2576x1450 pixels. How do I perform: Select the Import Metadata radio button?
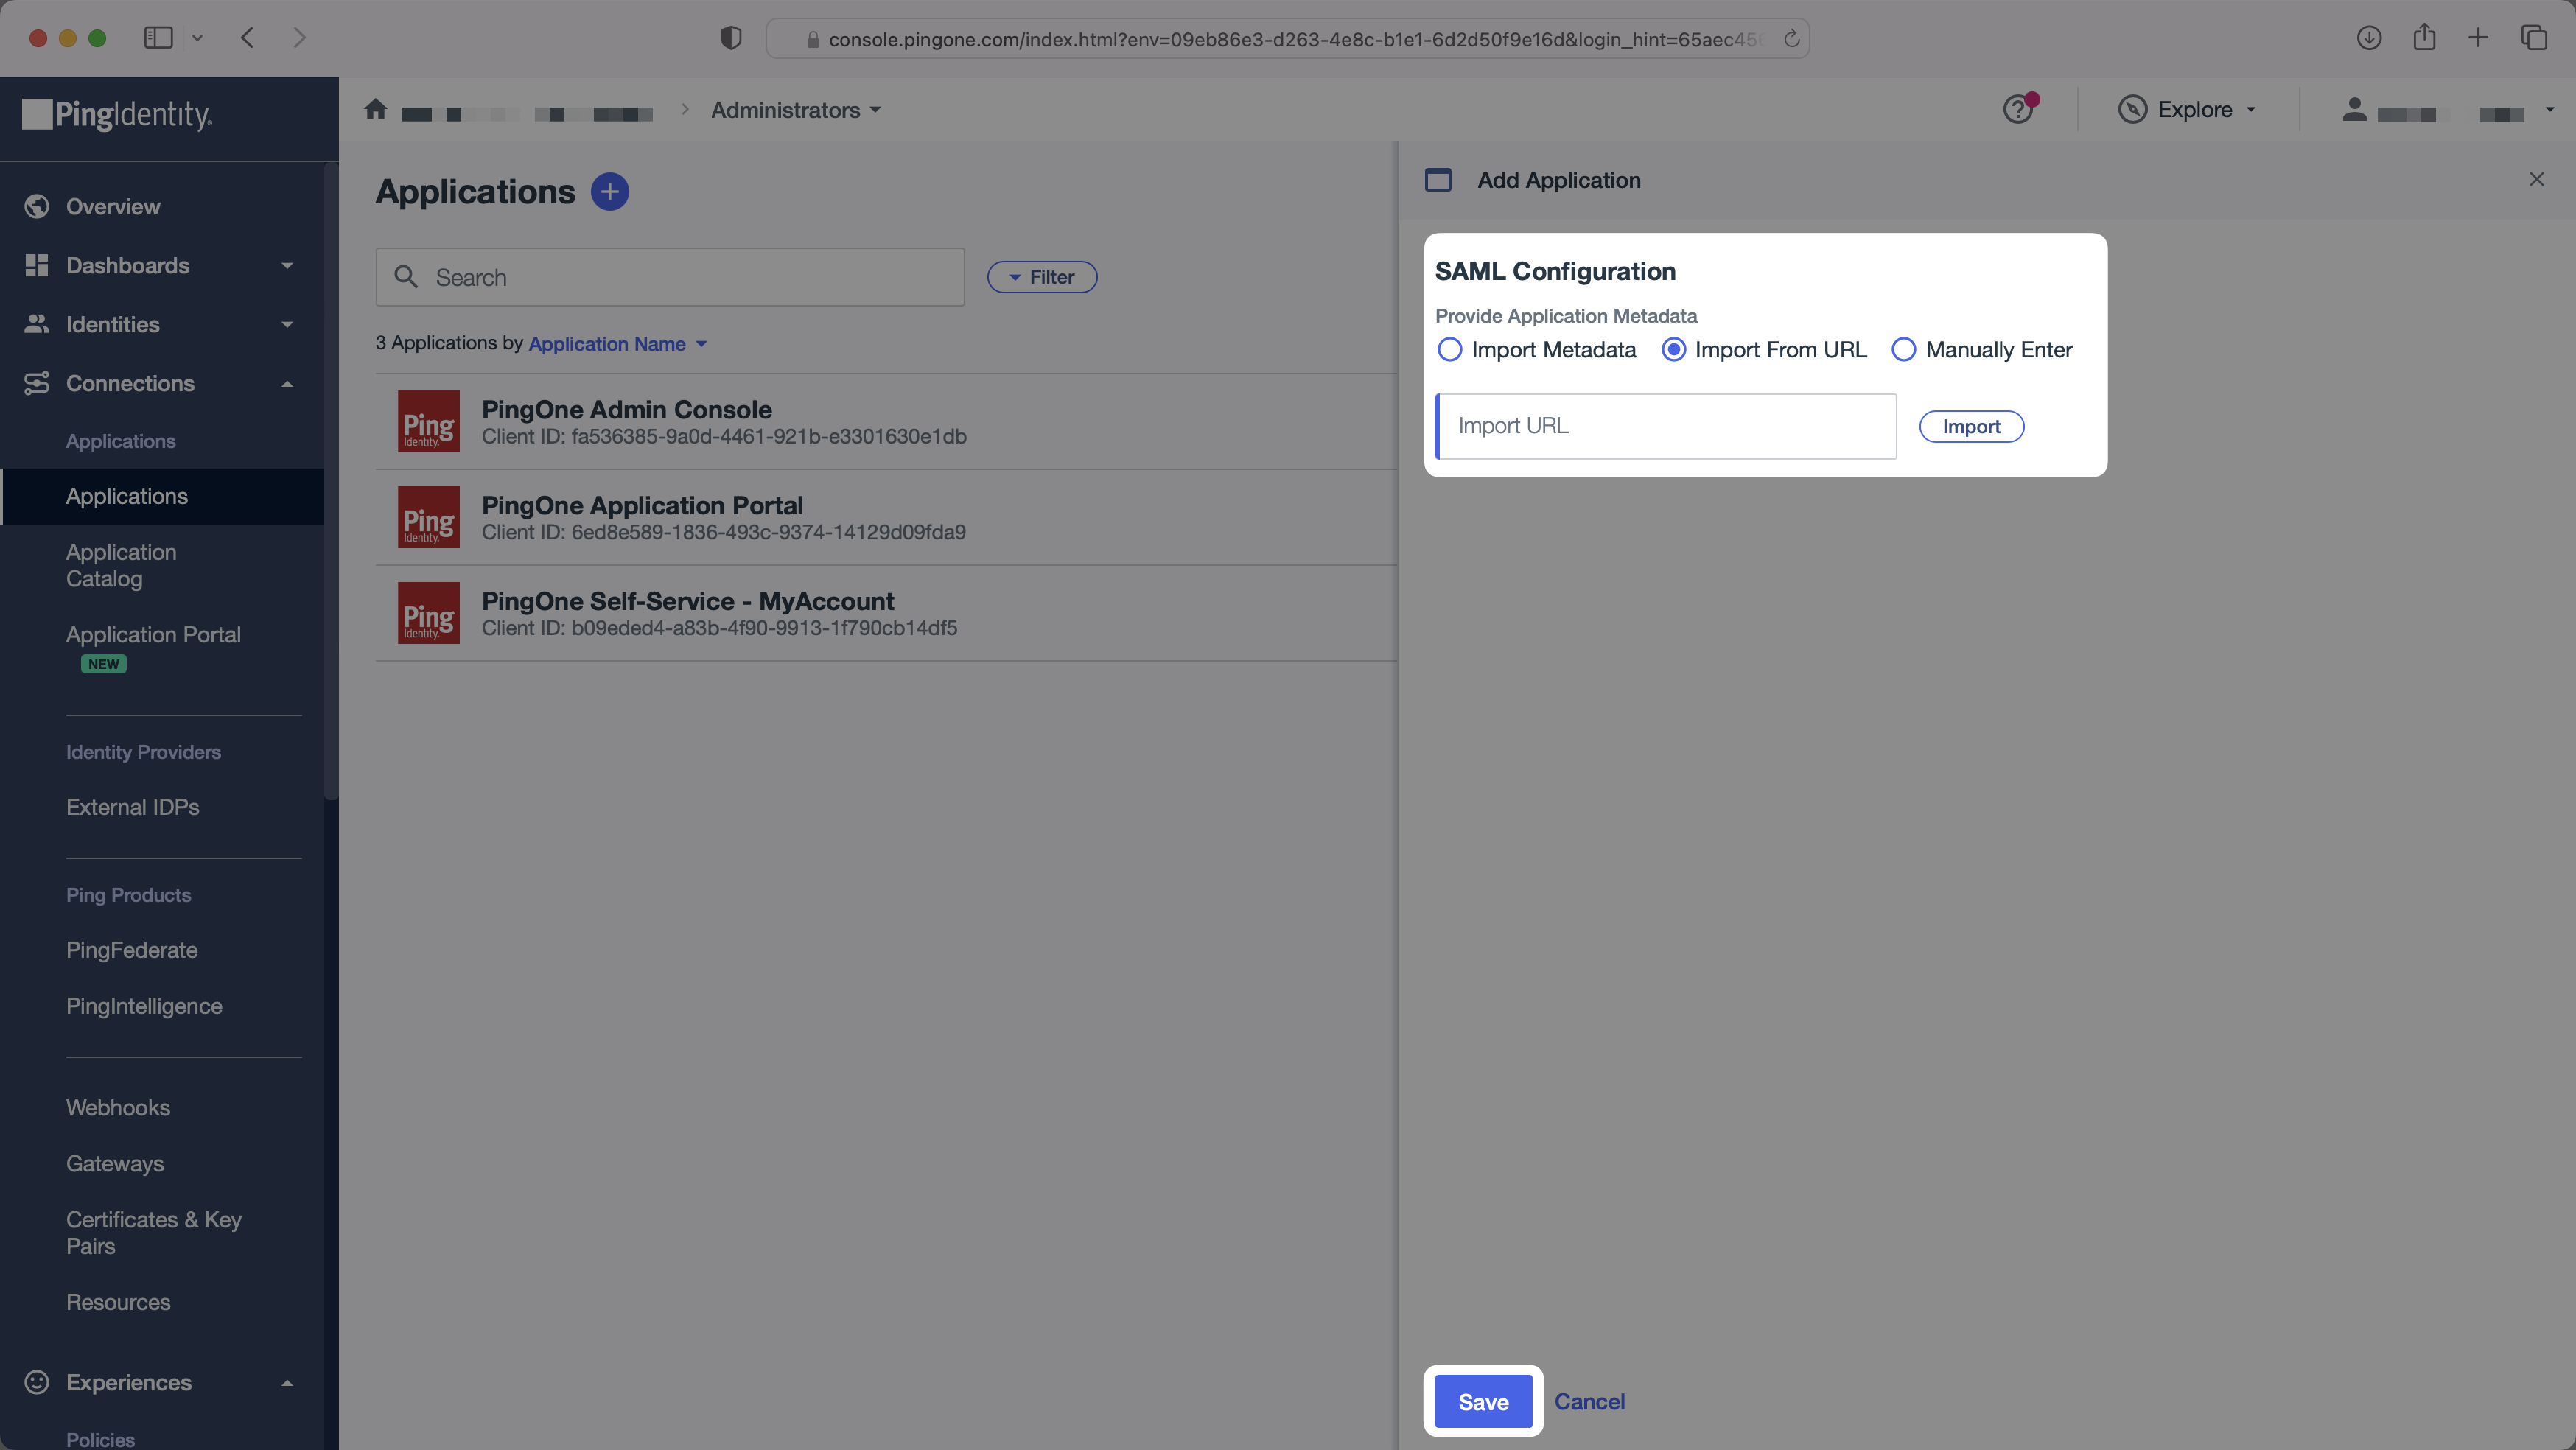(x=1449, y=349)
